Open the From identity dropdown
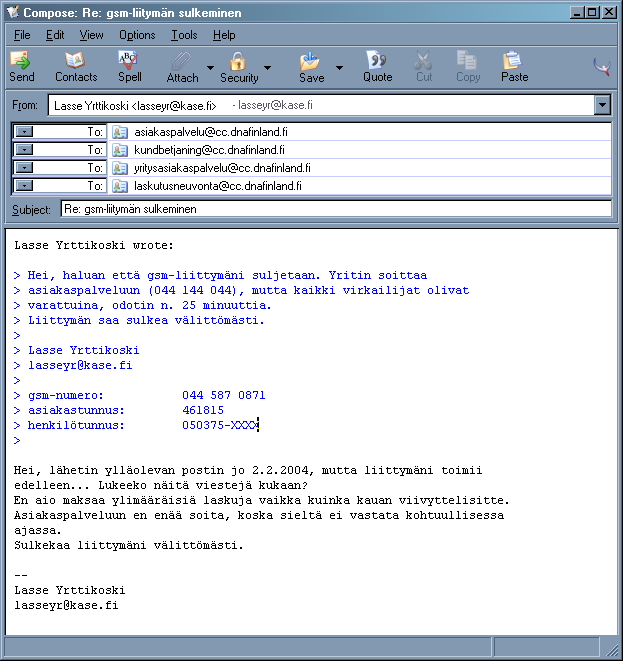Image resolution: width=623 pixels, height=661 pixels. (x=602, y=105)
